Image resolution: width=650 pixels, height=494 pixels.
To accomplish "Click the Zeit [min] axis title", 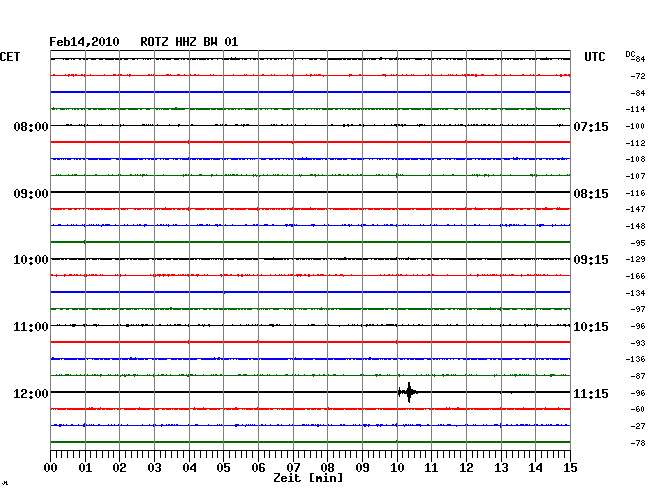I will [x=308, y=478].
